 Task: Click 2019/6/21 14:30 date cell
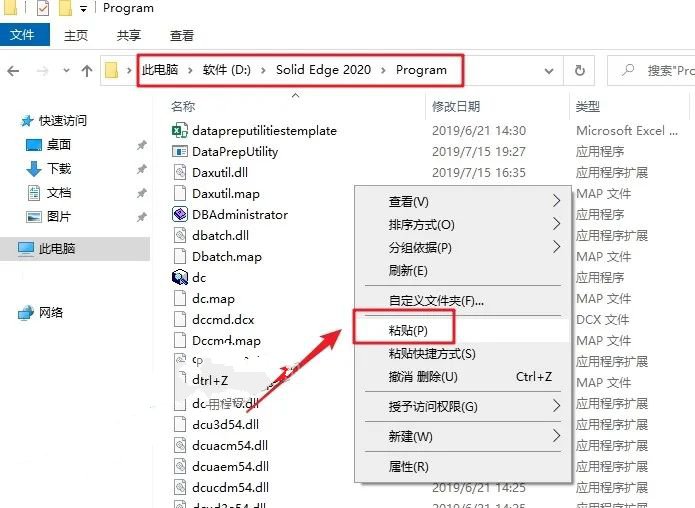click(479, 131)
